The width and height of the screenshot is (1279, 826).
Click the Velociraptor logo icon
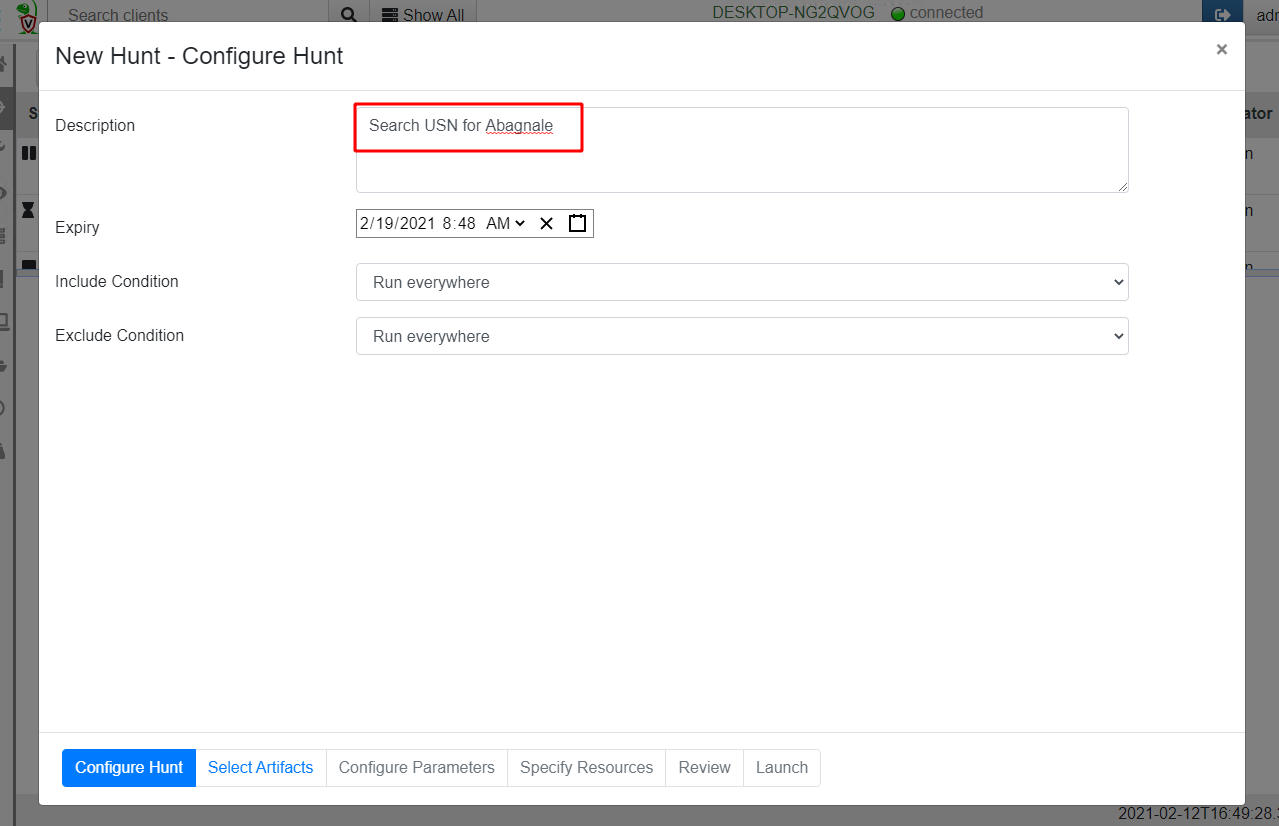click(x=28, y=14)
